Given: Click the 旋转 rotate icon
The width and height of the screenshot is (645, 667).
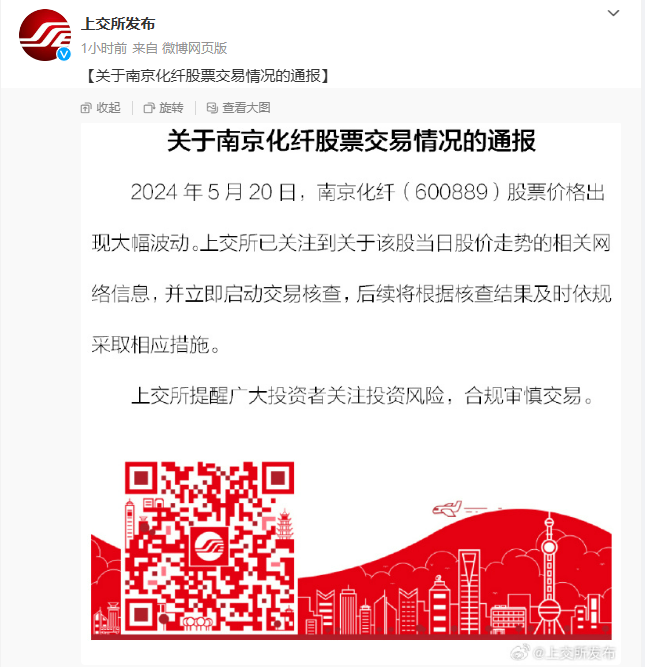Looking at the screenshot, I should point(149,108).
